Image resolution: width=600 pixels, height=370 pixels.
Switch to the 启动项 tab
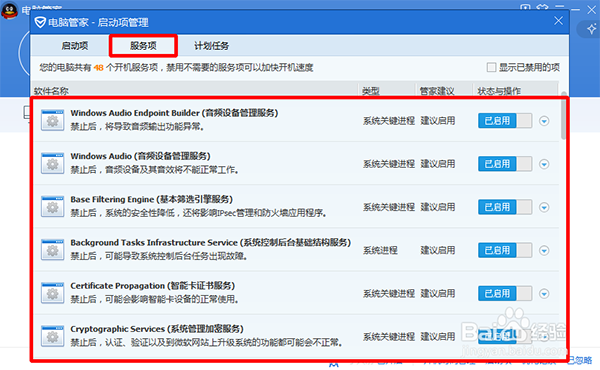[x=75, y=46]
